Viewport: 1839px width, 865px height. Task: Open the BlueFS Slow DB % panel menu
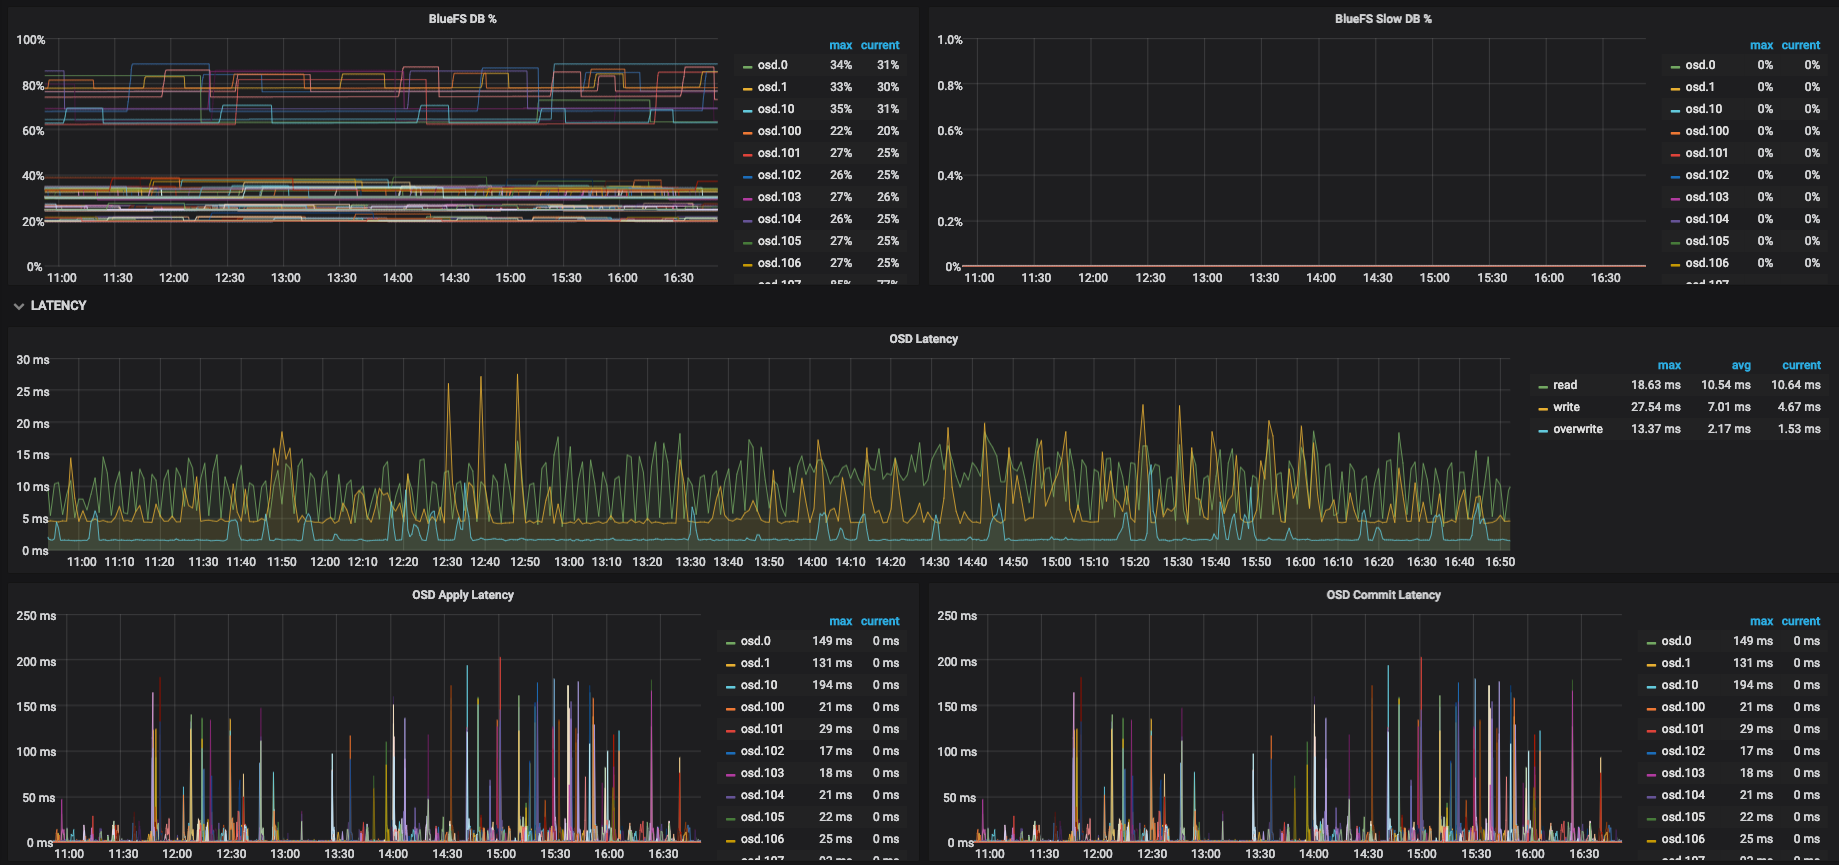click(1383, 19)
